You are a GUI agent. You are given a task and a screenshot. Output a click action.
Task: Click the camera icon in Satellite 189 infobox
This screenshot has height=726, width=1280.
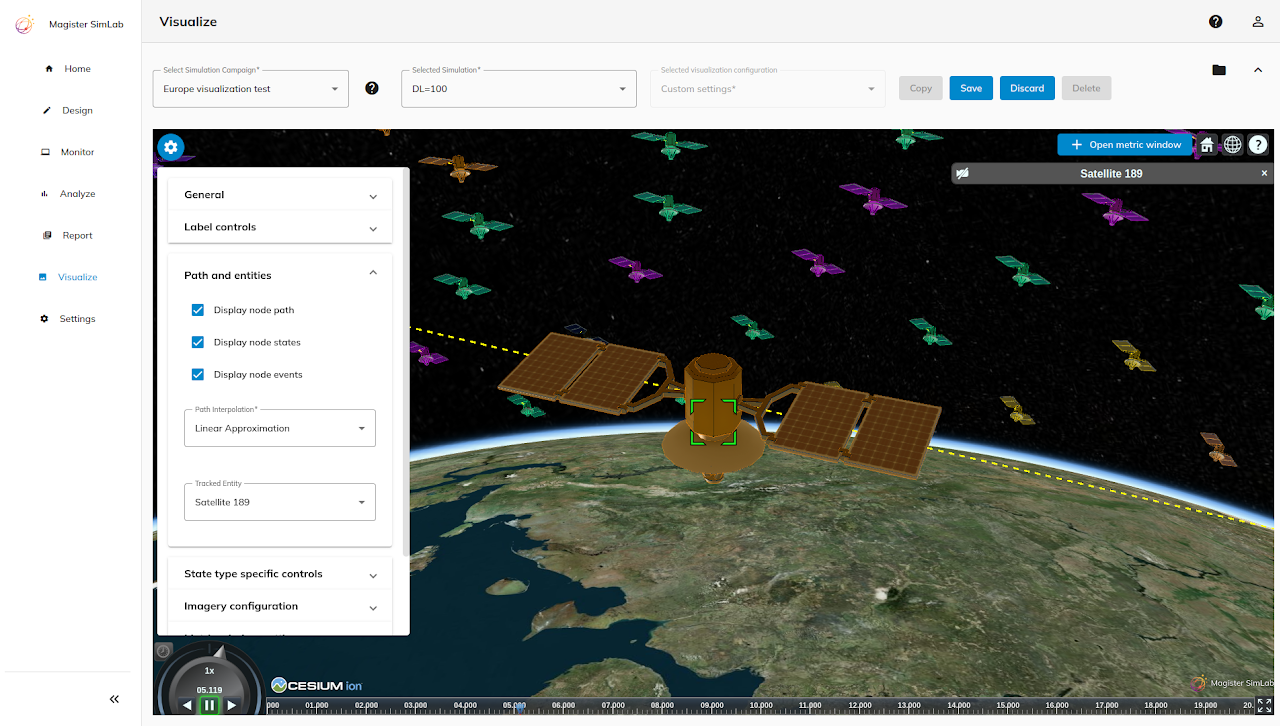click(962, 174)
